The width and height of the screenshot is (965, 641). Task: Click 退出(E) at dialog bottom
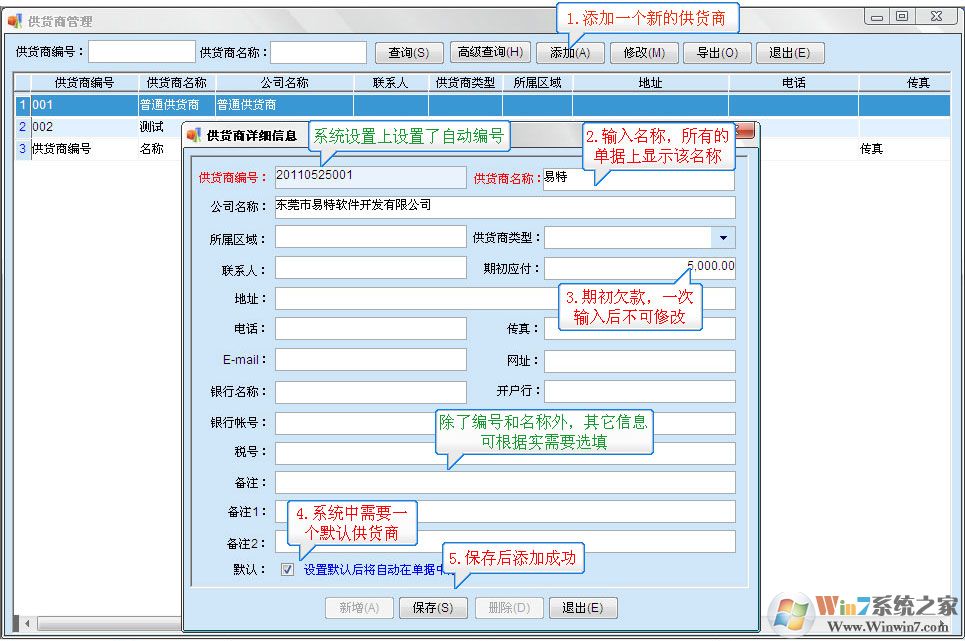click(x=581, y=607)
